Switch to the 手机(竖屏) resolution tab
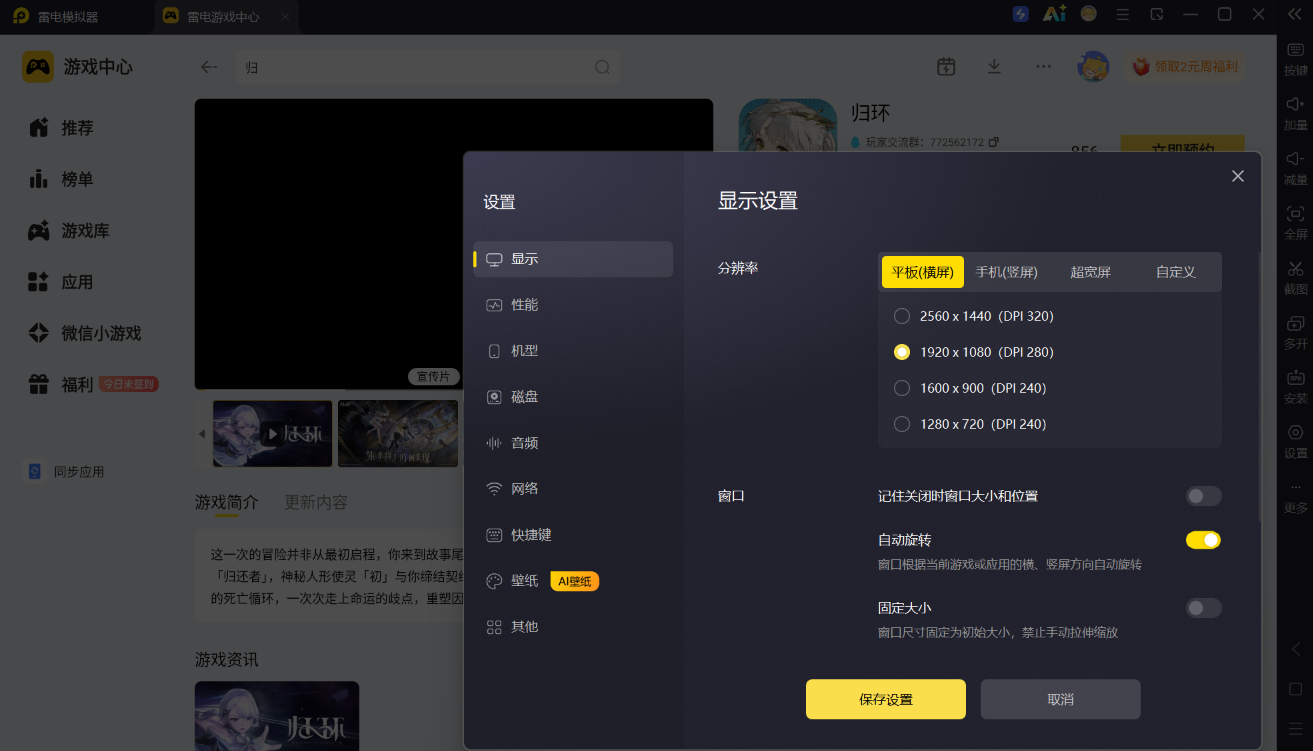Image resolution: width=1313 pixels, height=751 pixels. click(1007, 272)
